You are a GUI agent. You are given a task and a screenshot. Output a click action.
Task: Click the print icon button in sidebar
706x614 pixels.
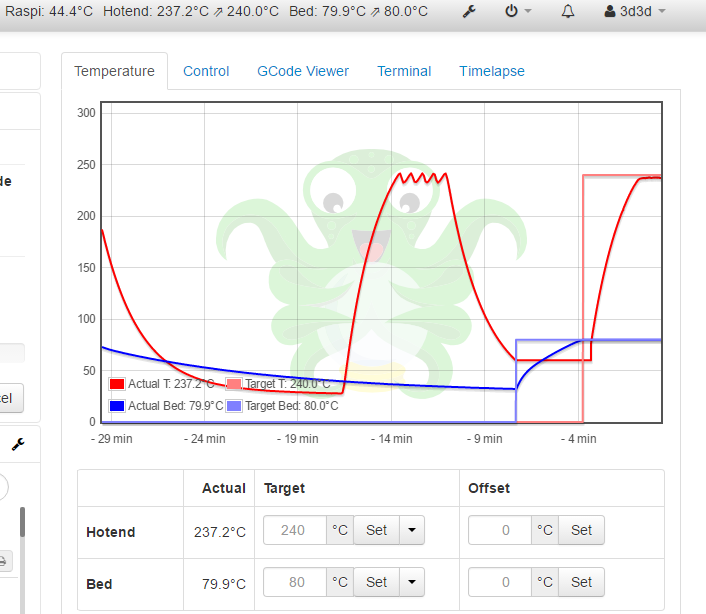[x=5, y=558]
